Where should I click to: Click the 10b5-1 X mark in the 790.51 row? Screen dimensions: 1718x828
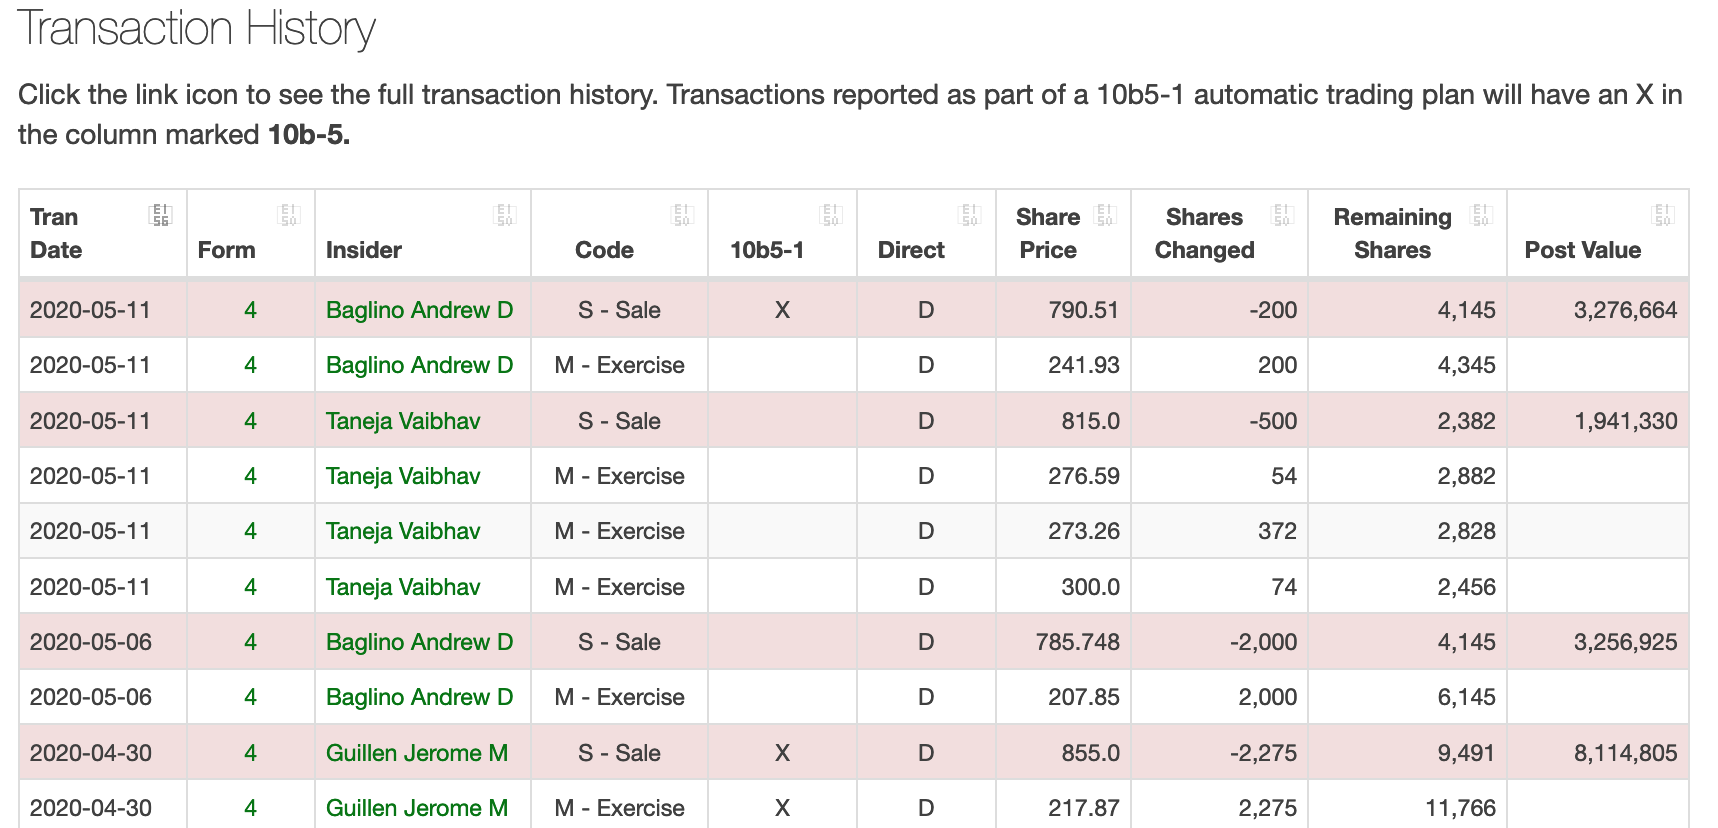tap(782, 310)
